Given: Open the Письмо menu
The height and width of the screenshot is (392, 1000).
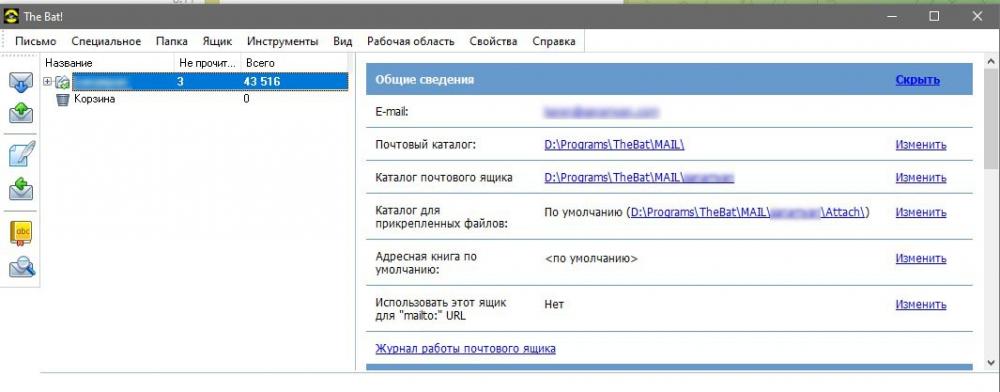Looking at the screenshot, I should (x=36, y=41).
